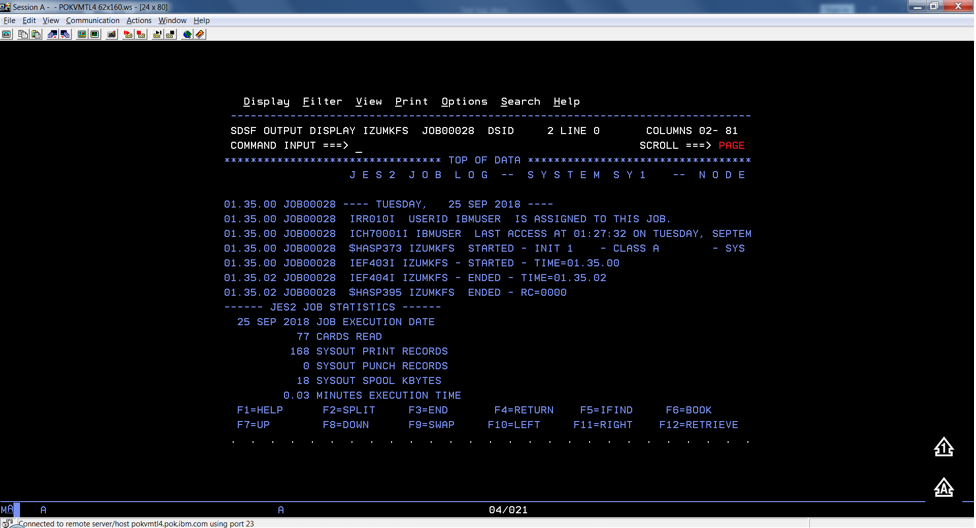Open the SDSF Print pull-down

[x=411, y=102]
